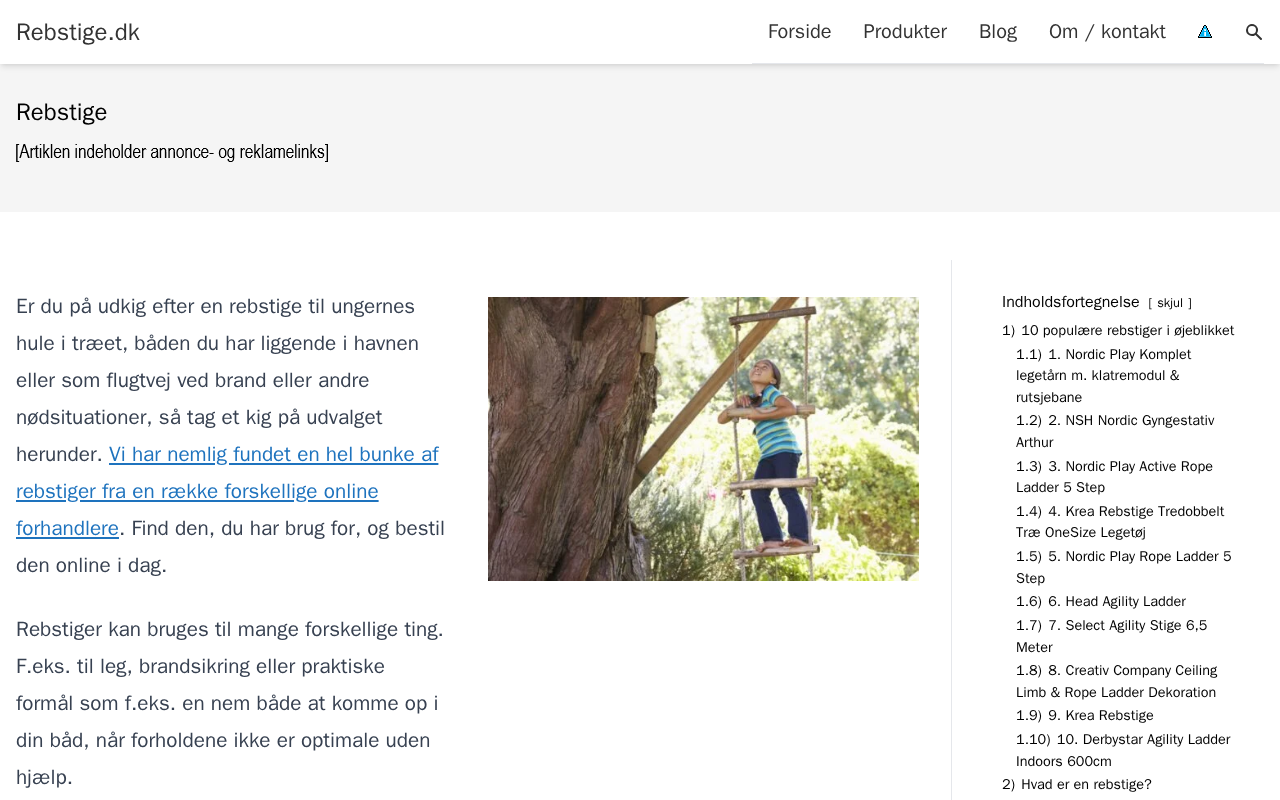Jump to Nordic Play Active Rope Ladder

coord(1114,477)
